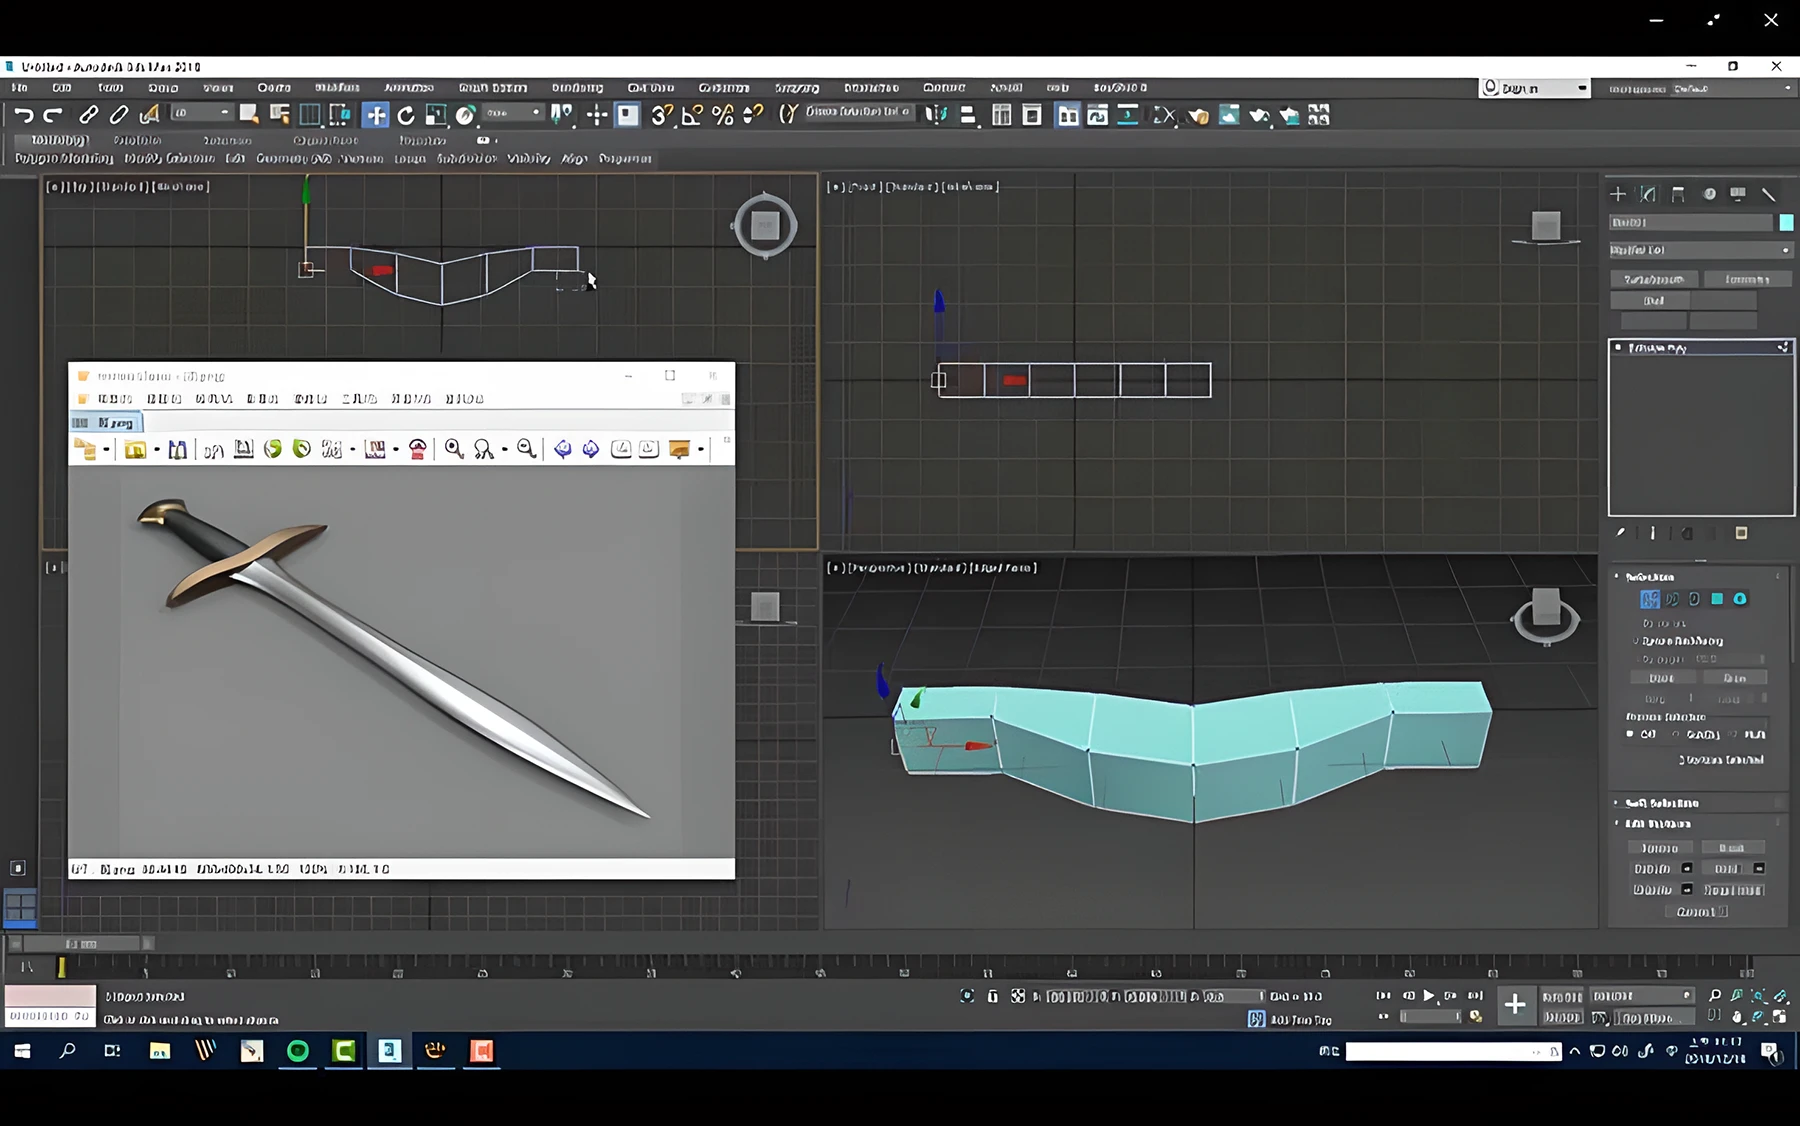Select the Move transform tool
The width and height of the screenshot is (1800, 1126).
(376, 115)
